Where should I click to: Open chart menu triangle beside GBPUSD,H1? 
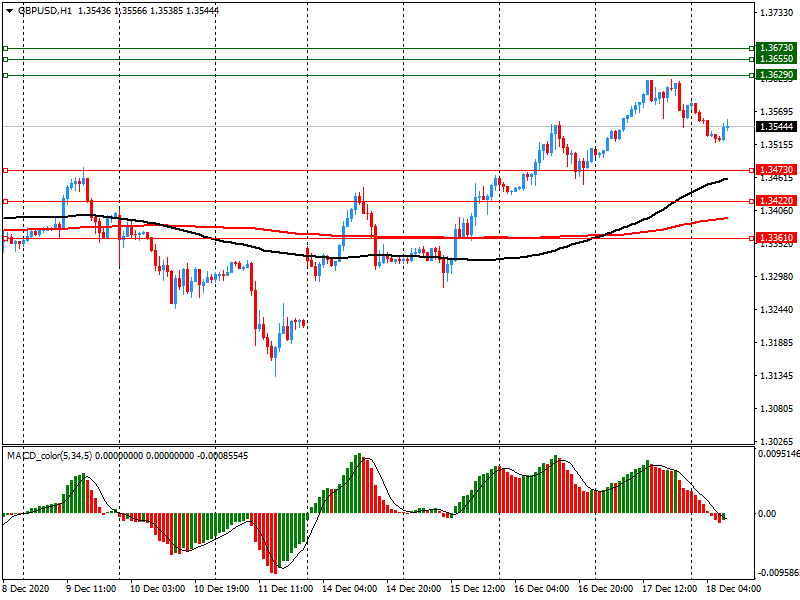[x=8, y=10]
